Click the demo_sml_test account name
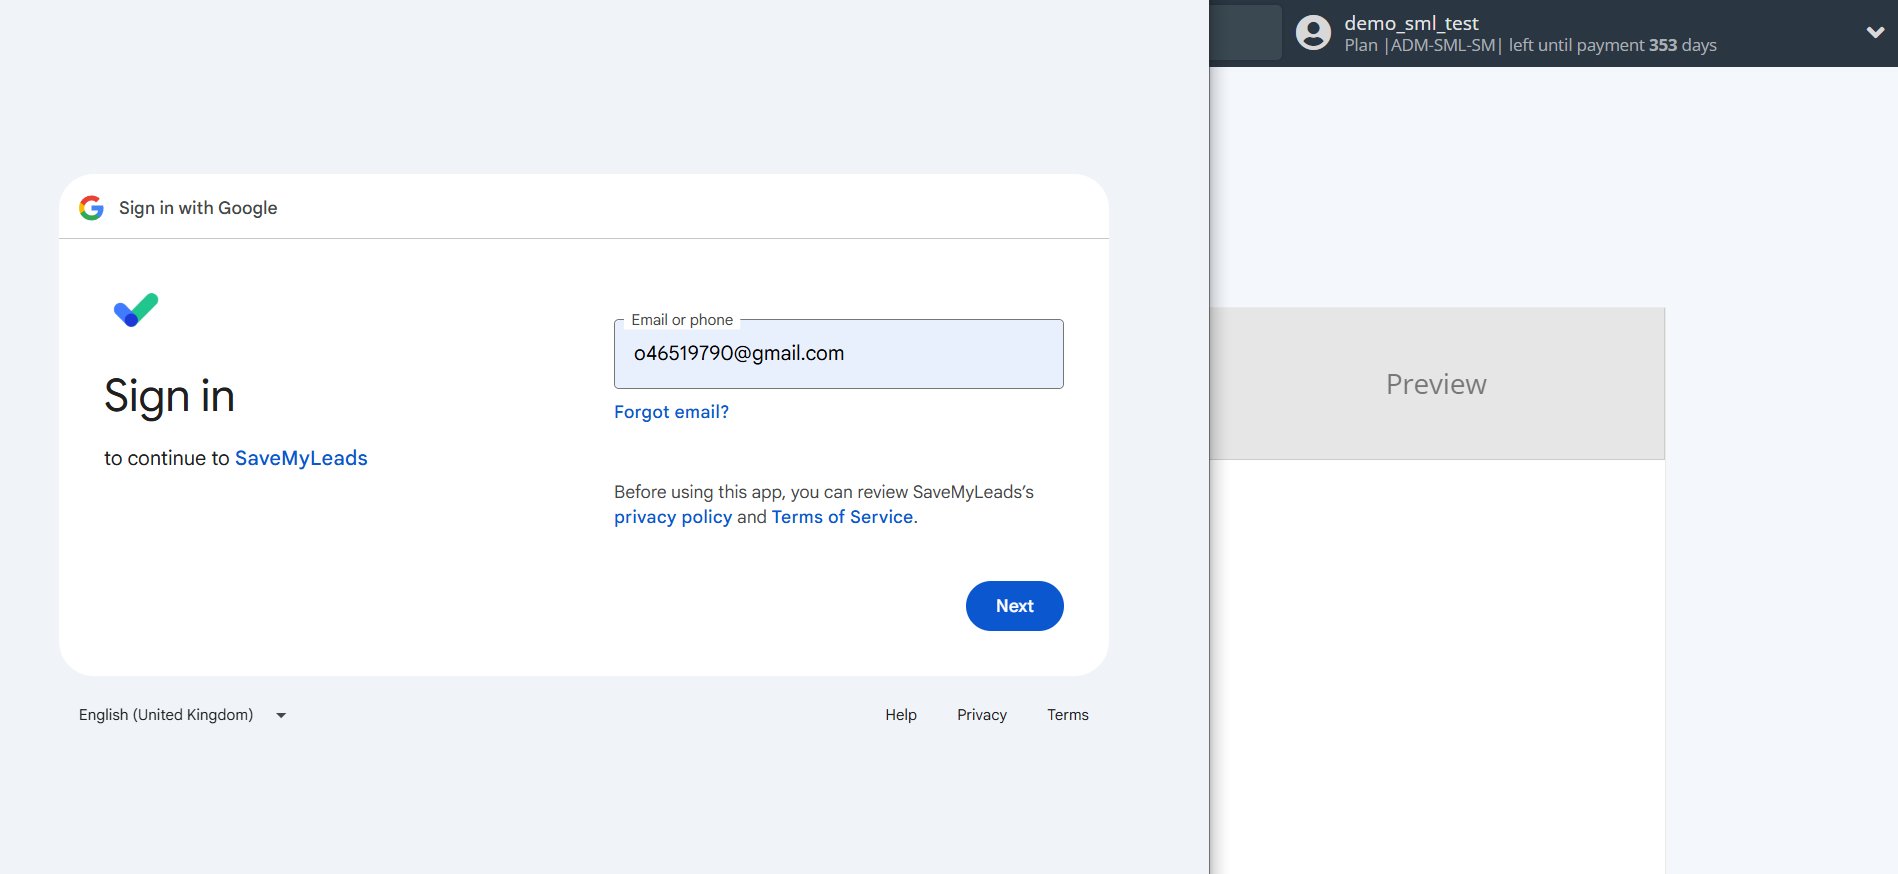The height and width of the screenshot is (874, 1898). coord(1411,23)
